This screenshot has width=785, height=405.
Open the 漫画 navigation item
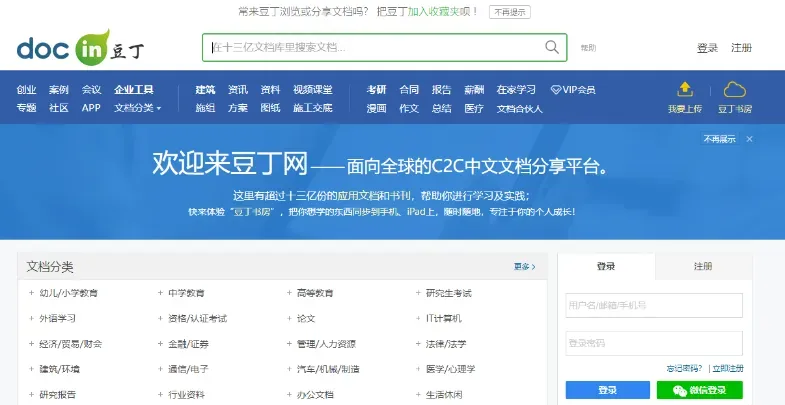pyautogui.click(x=376, y=108)
